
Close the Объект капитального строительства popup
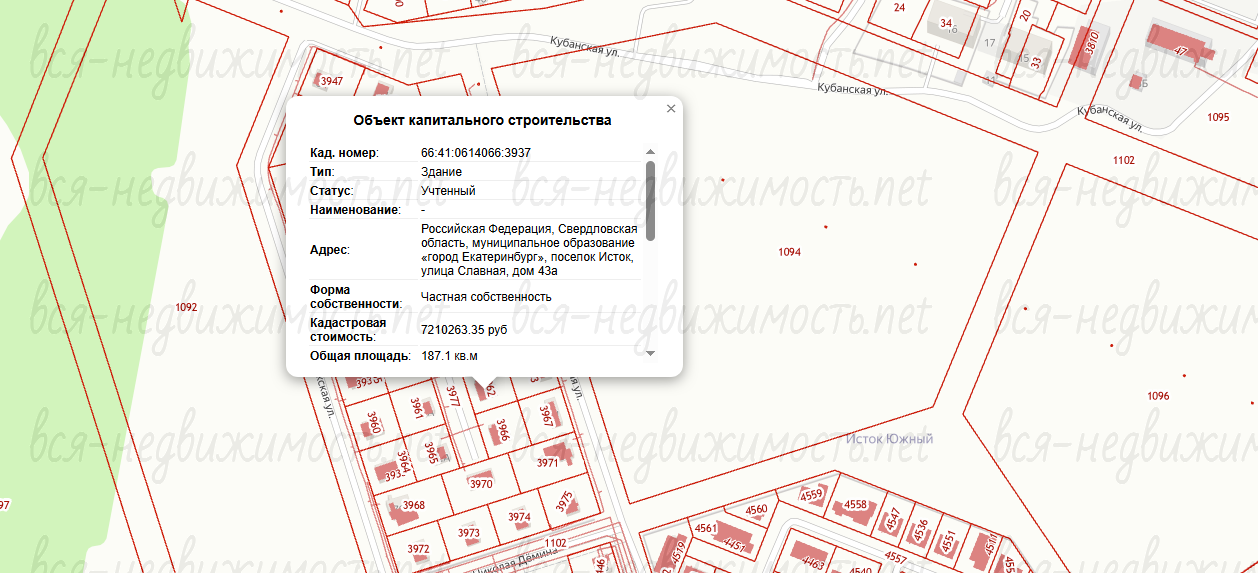pos(671,109)
